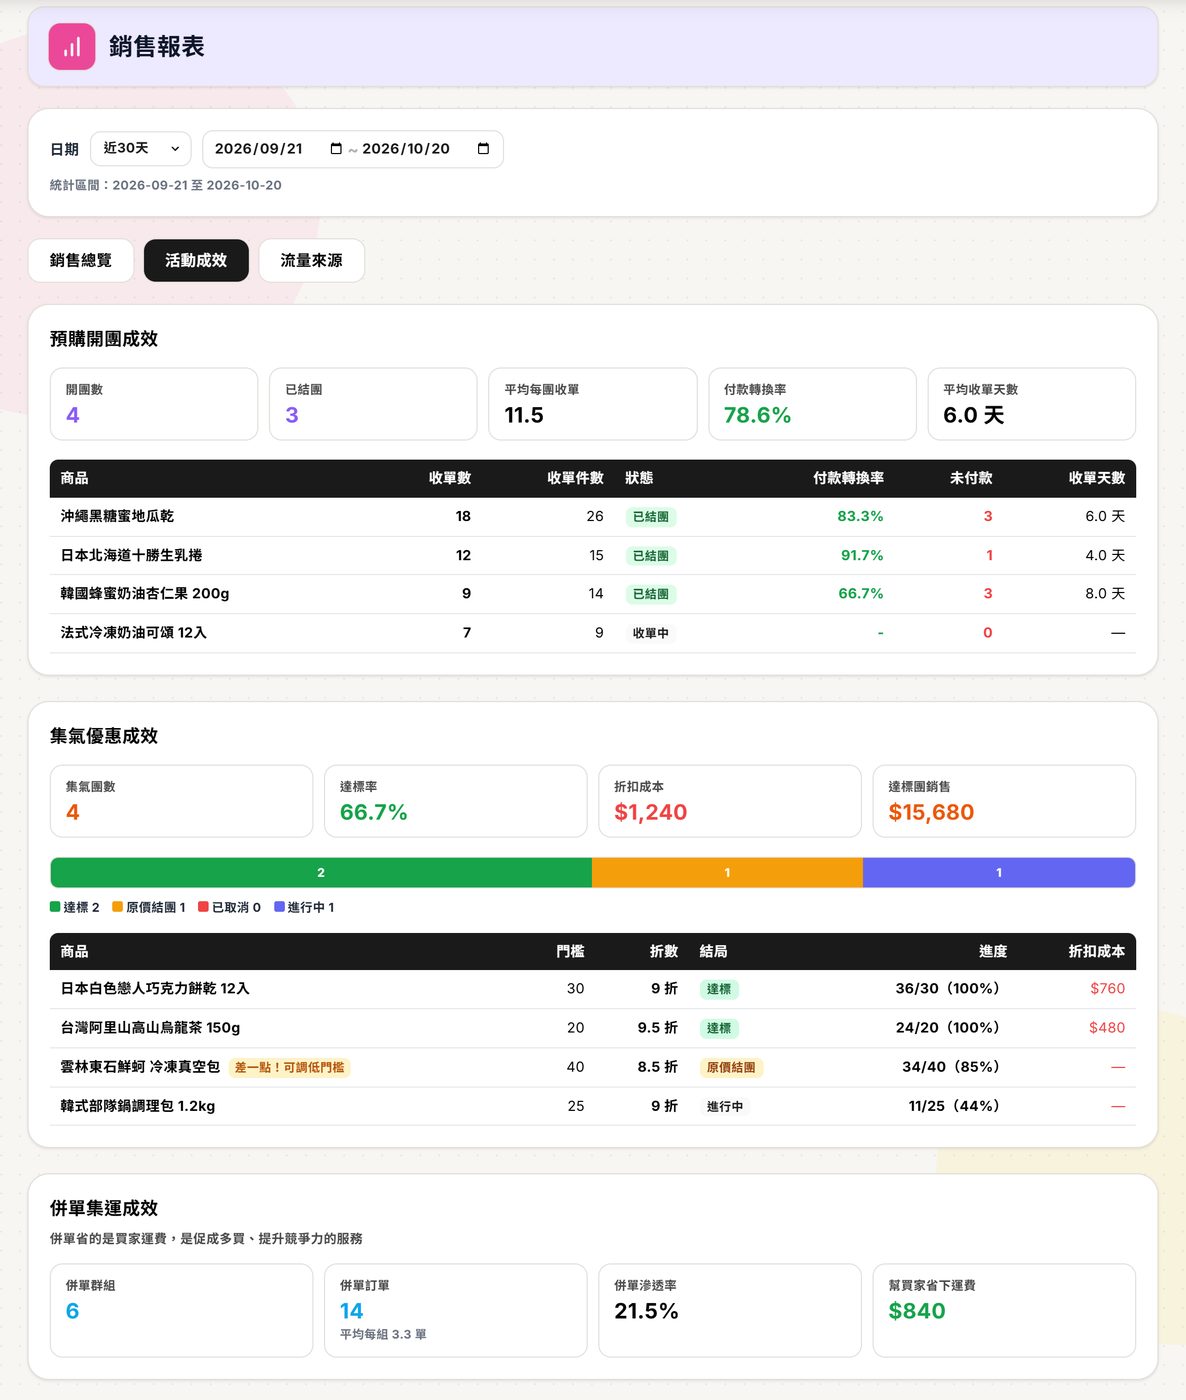This screenshot has width=1186, height=1400.
Task: Click the 未付款 column header
Action: (971, 478)
